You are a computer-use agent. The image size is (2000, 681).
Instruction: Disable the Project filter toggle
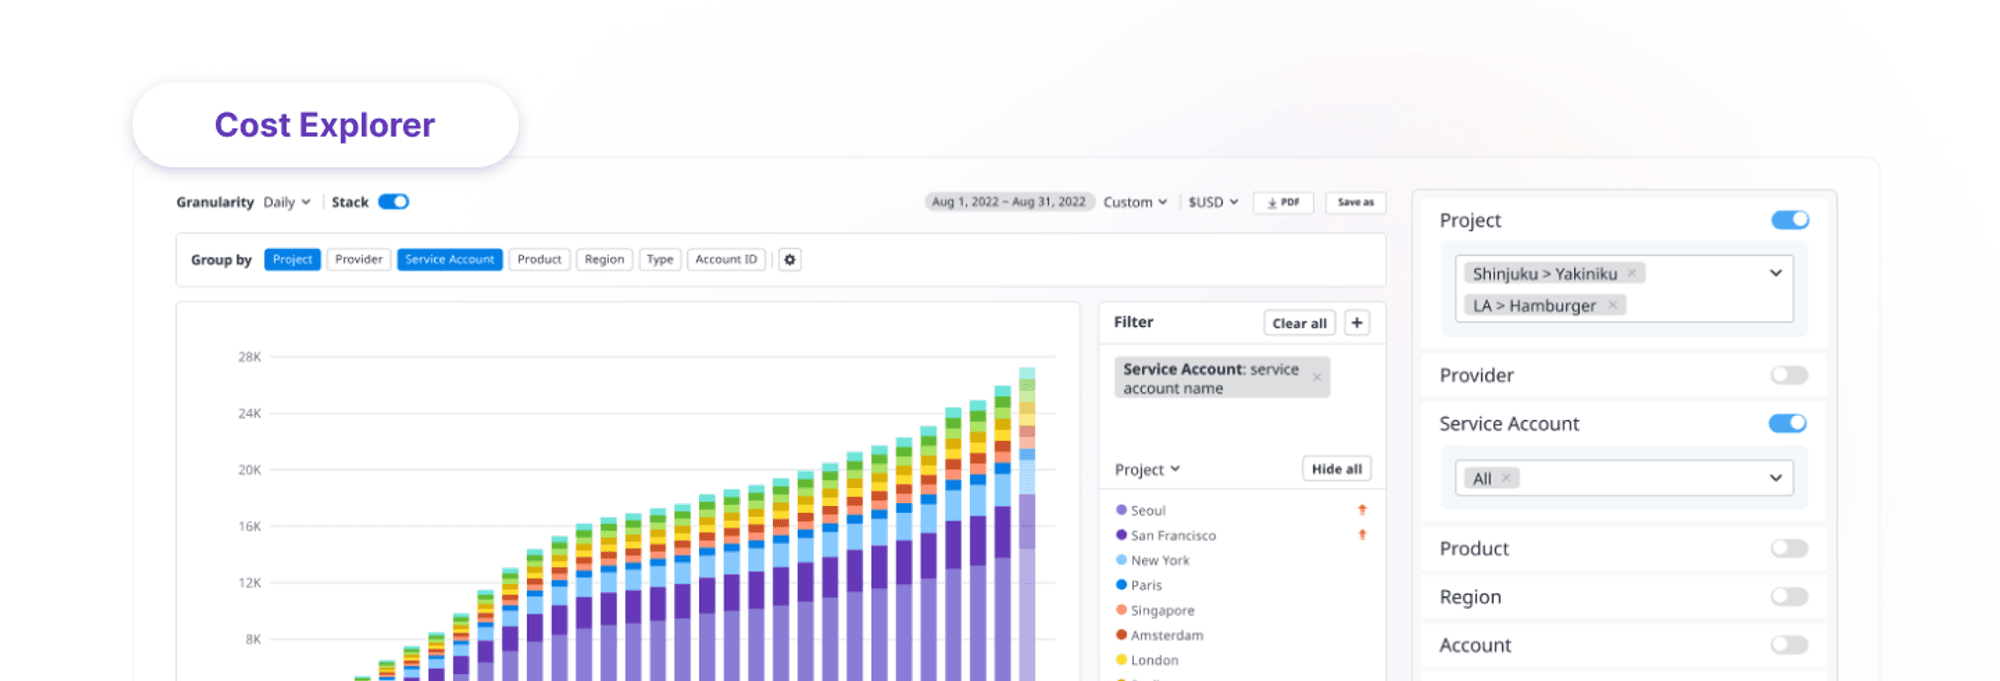pos(1789,220)
